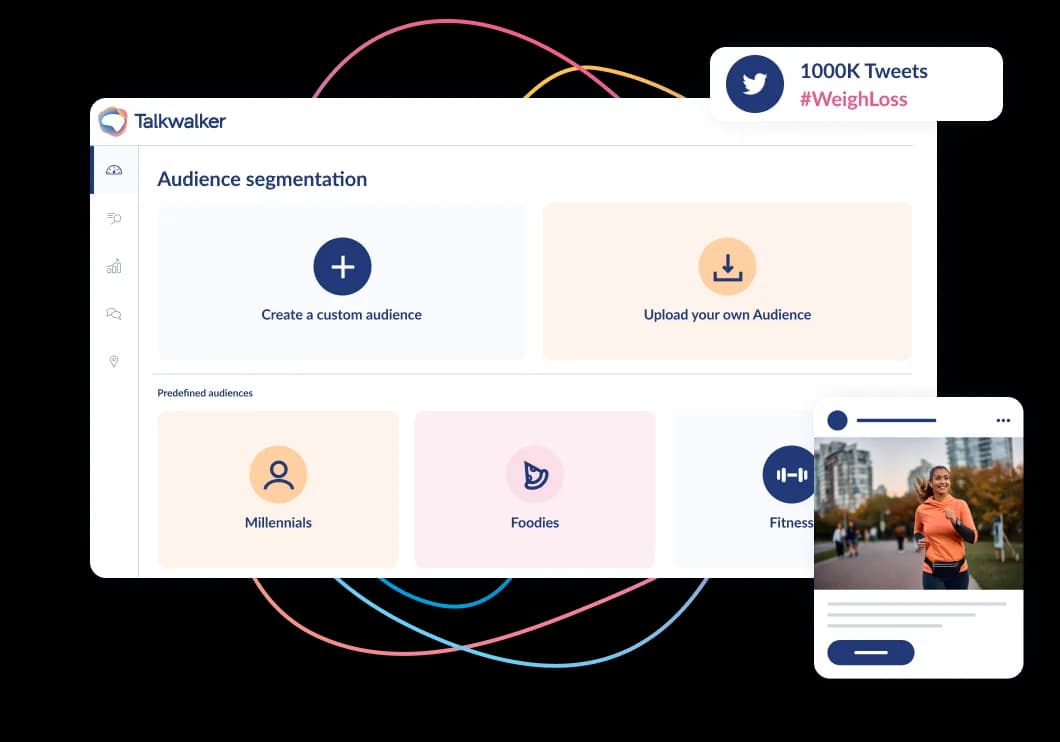Click the plus icon to create audience

(342, 267)
